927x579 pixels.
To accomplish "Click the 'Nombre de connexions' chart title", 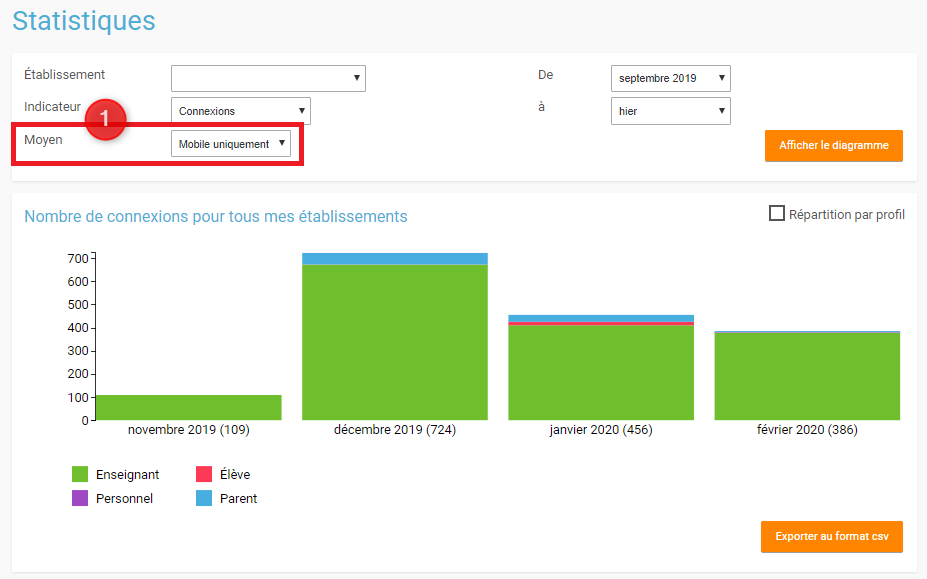I will pos(216,216).
